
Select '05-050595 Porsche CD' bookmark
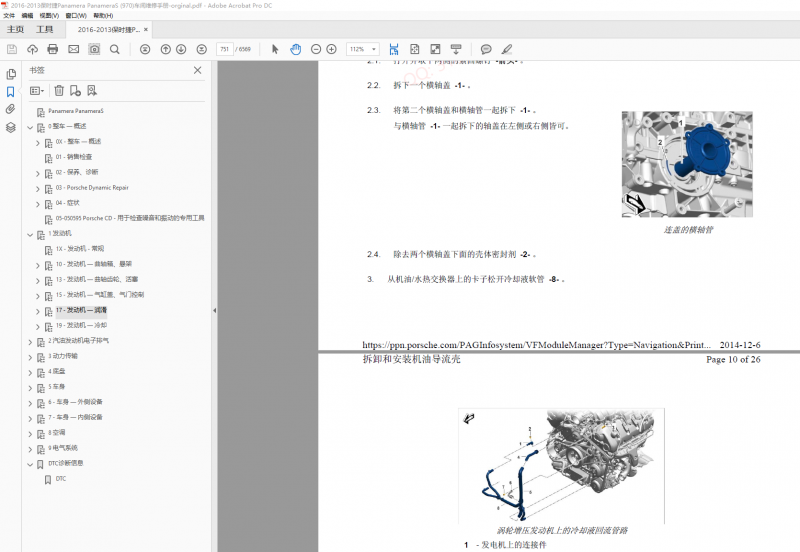130,218
